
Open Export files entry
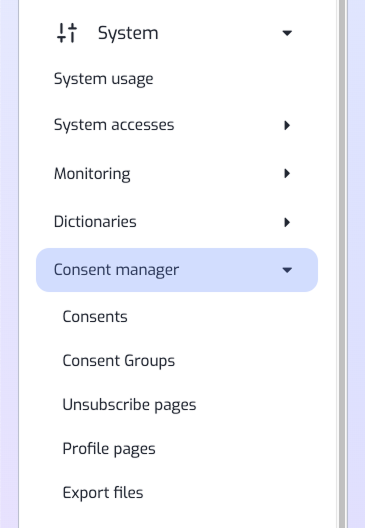point(103,493)
